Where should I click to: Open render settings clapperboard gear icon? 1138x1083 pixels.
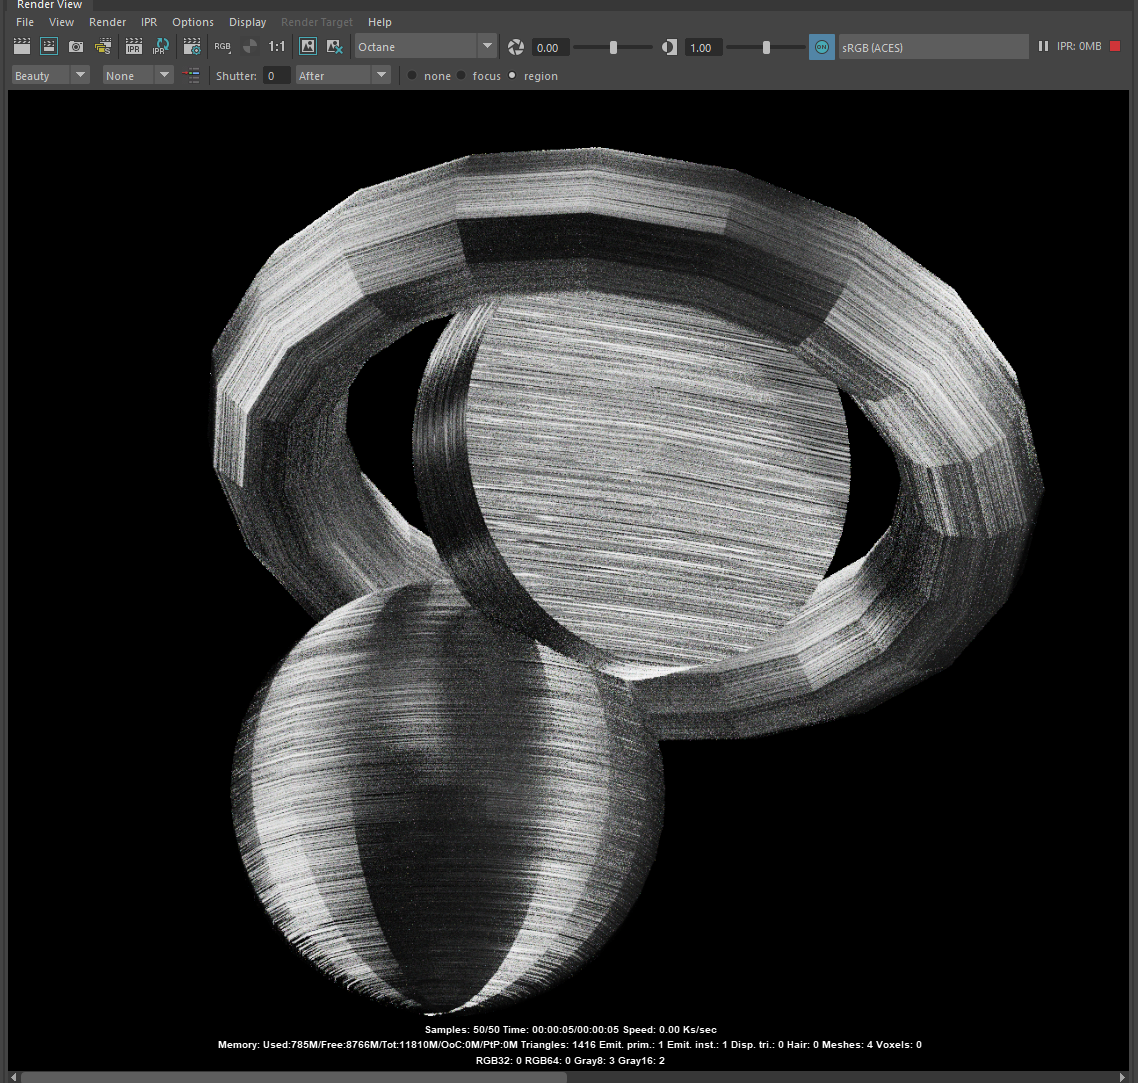tap(192, 47)
